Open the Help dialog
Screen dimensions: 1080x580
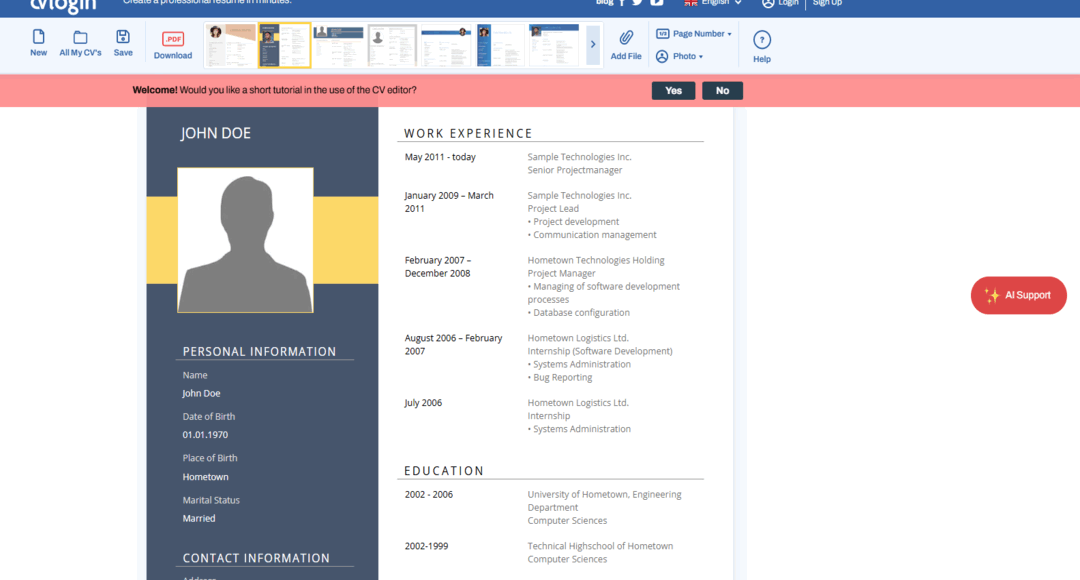tap(761, 44)
